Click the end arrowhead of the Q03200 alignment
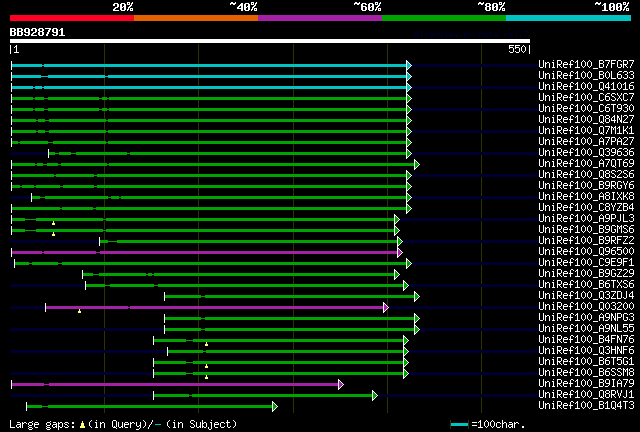The width and height of the screenshot is (640, 432). click(386, 307)
